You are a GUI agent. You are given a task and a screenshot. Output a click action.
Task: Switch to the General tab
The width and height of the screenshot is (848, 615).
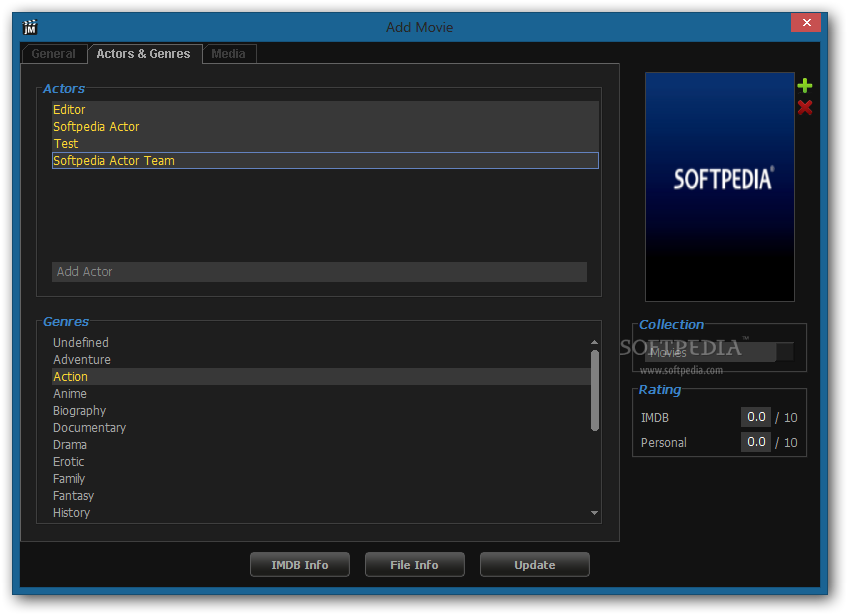(x=54, y=54)
